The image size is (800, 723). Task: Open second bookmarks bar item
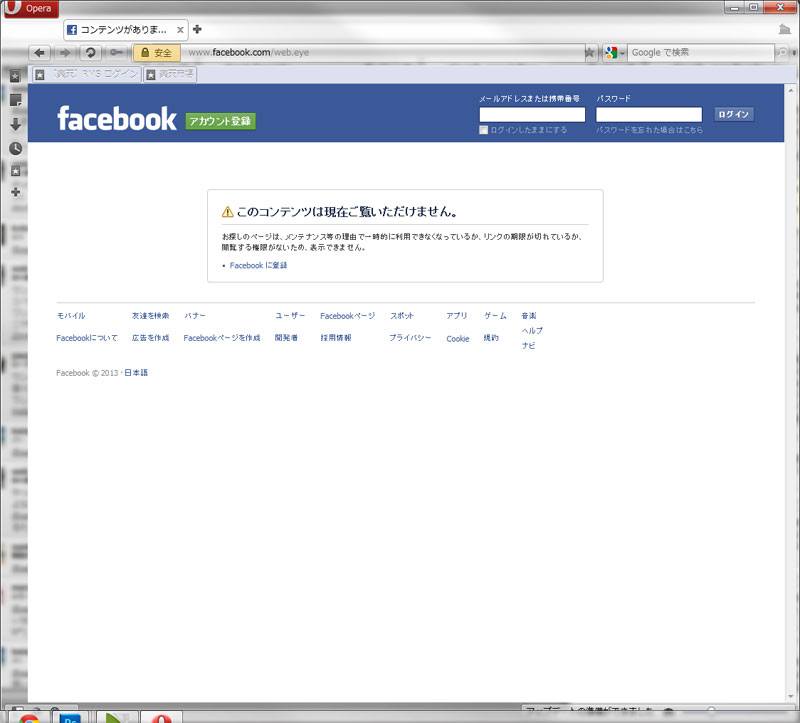(170, 74)
